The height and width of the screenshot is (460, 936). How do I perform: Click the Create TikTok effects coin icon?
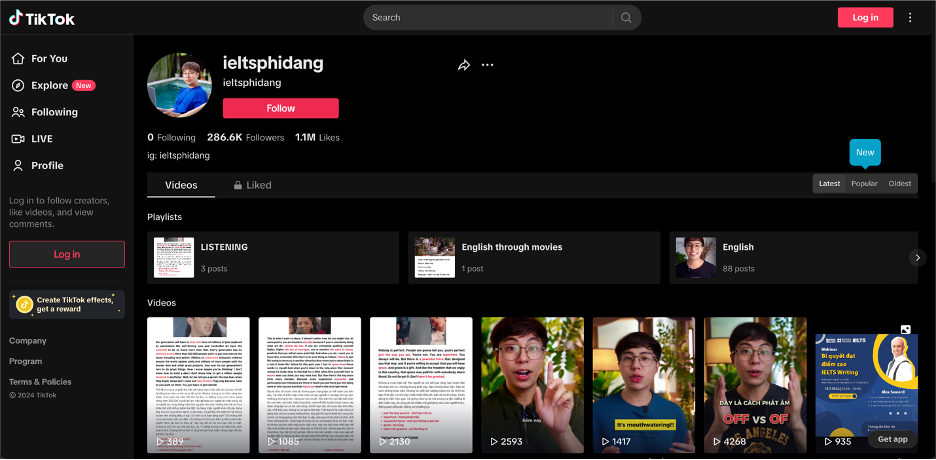24,304
